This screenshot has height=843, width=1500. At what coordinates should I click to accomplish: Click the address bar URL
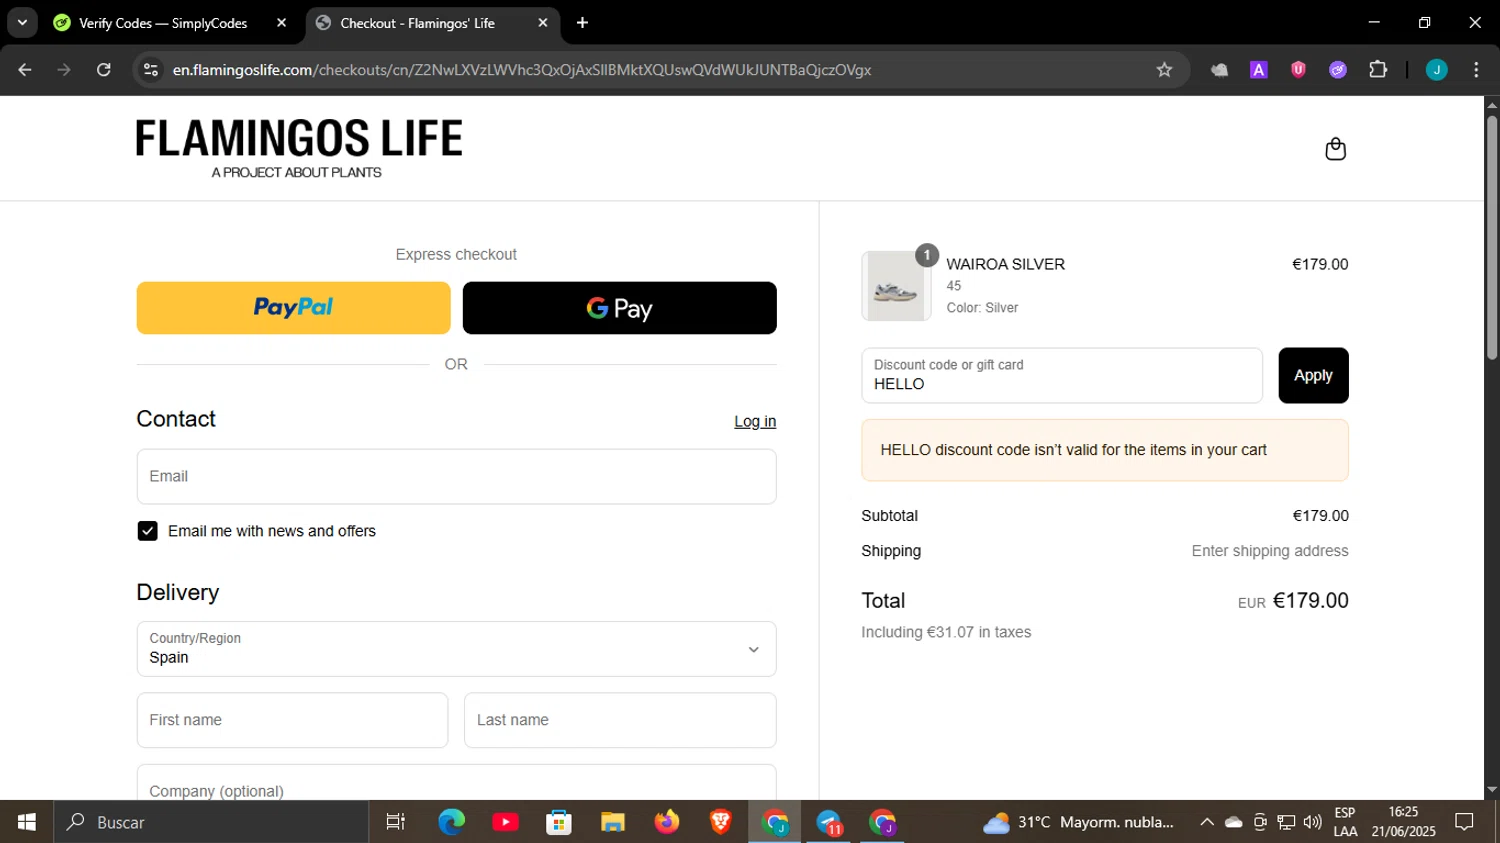[522, 70]
